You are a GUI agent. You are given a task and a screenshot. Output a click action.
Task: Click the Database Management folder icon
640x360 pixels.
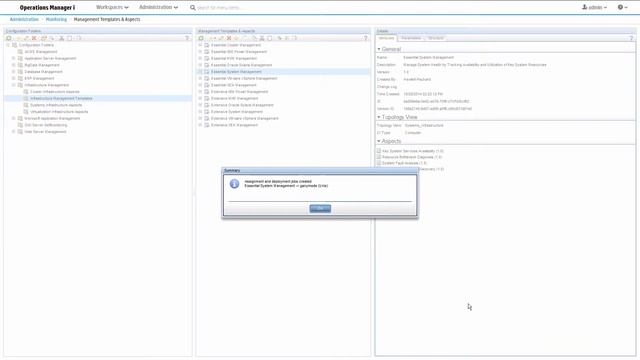20,72
